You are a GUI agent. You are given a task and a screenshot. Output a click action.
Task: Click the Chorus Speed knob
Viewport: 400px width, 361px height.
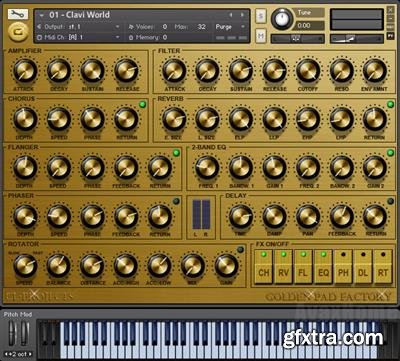point(59,119)
